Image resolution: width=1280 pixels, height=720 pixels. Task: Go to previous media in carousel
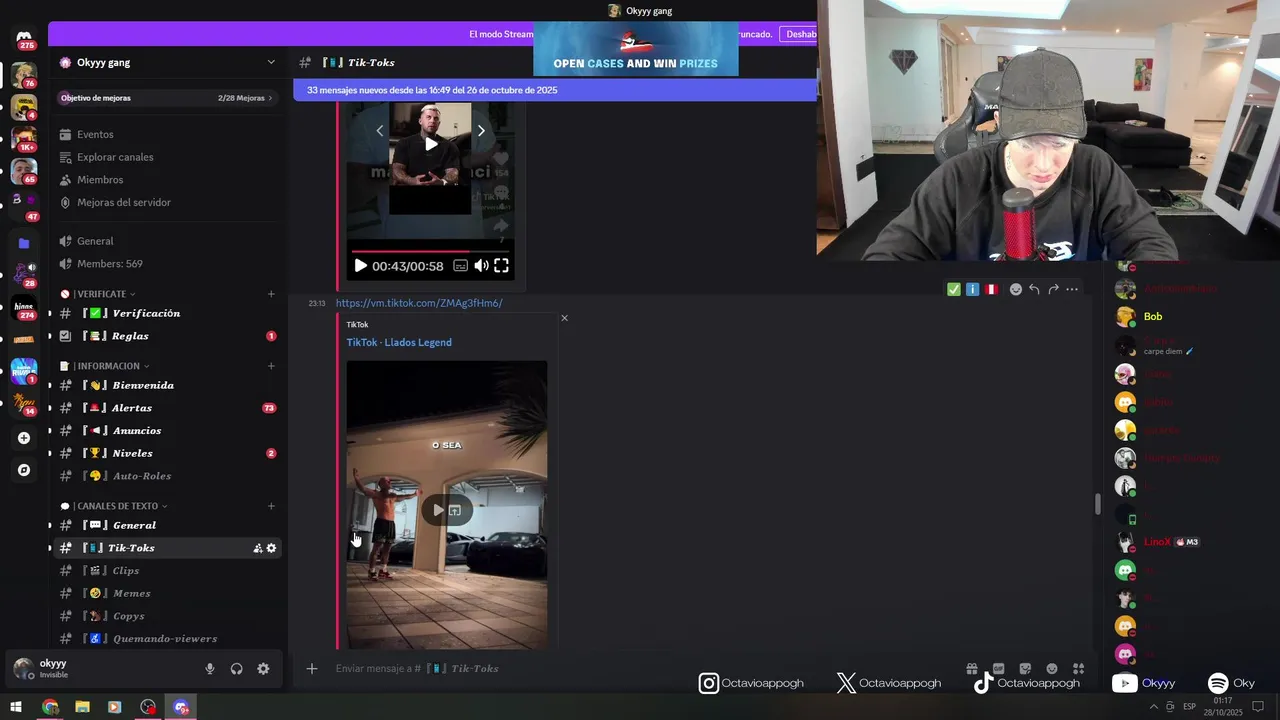pos(379,131)
